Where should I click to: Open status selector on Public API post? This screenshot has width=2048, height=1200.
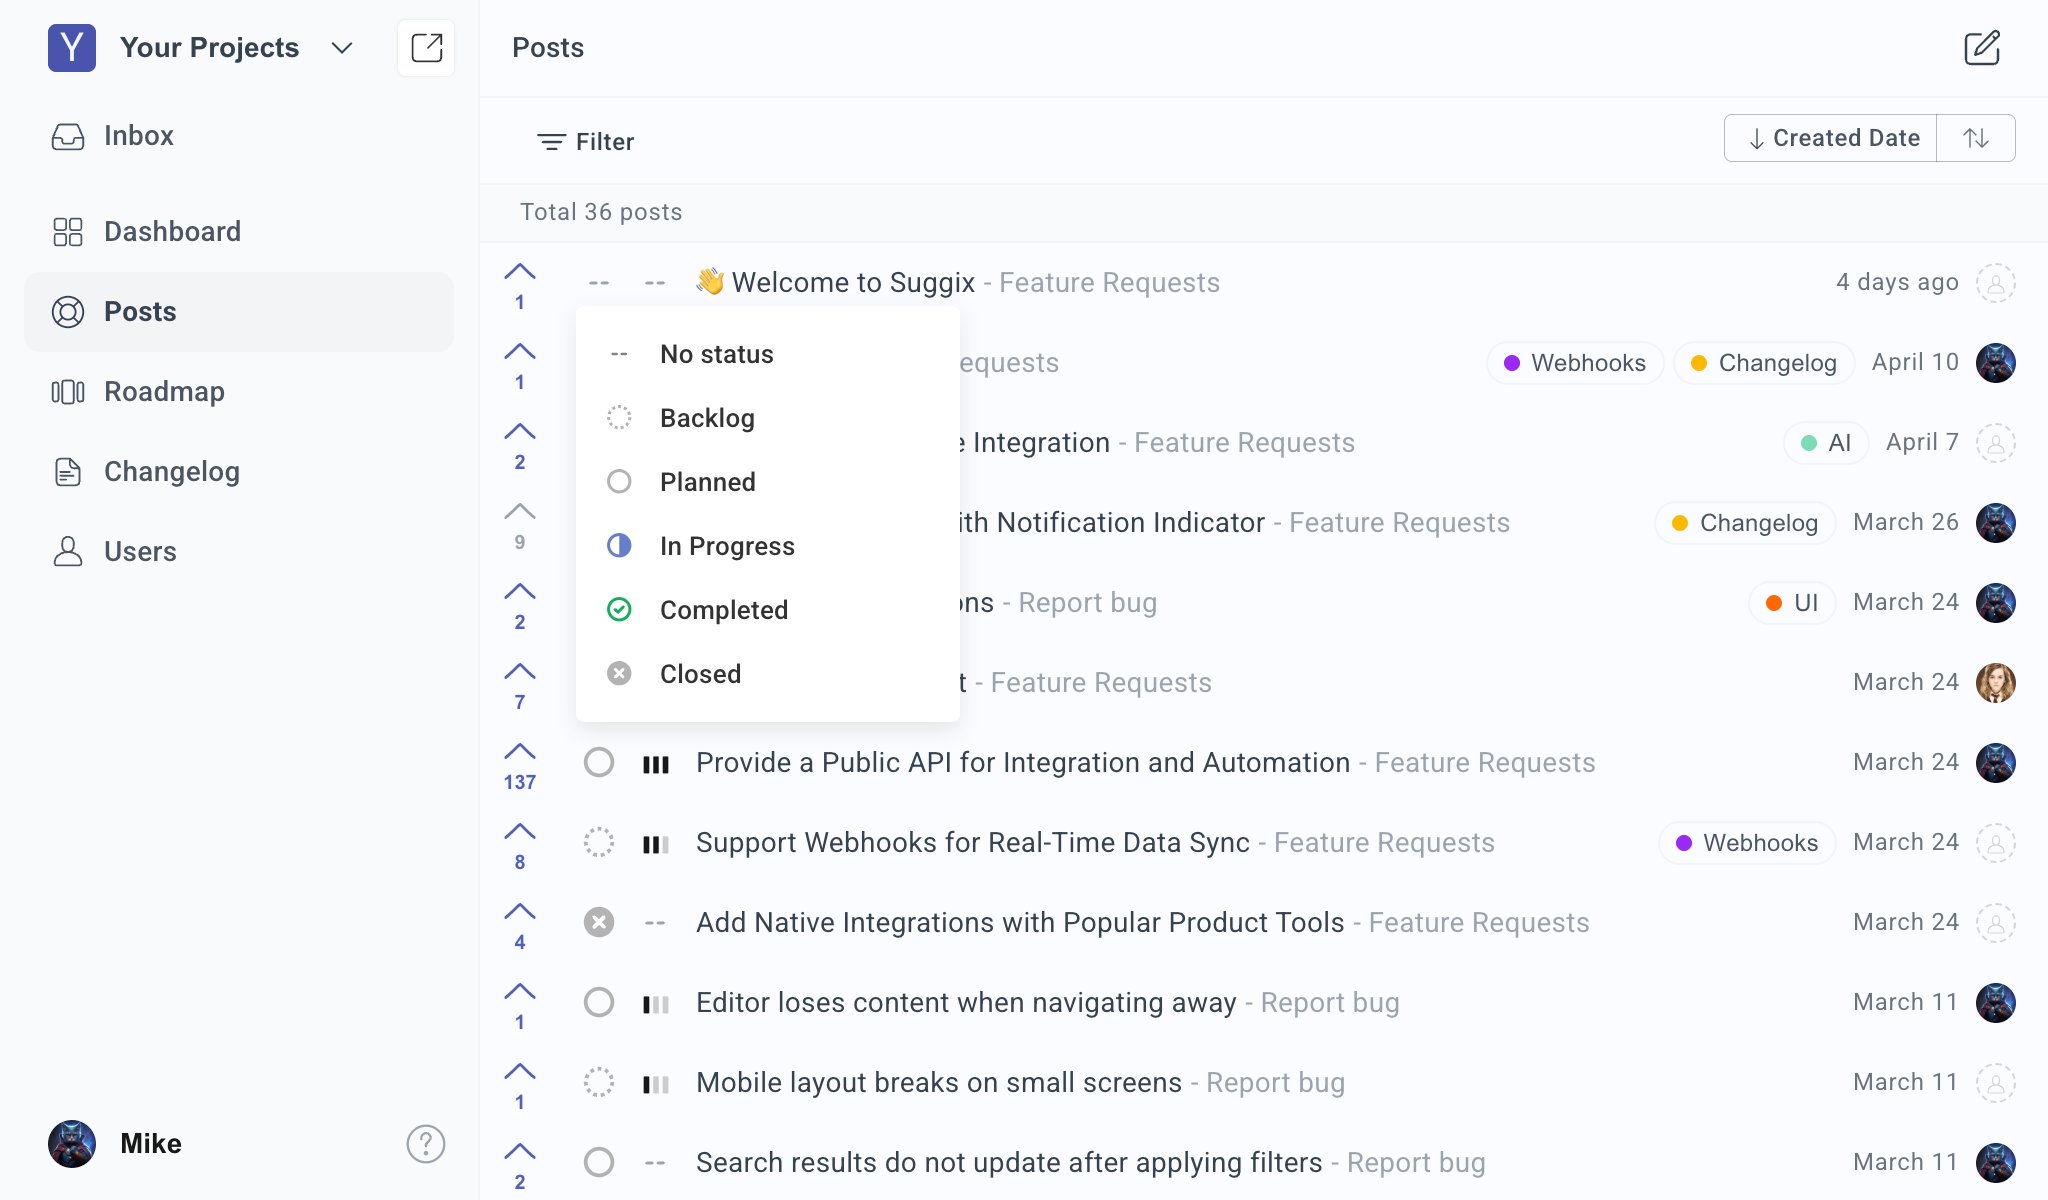tap(599, 762)
